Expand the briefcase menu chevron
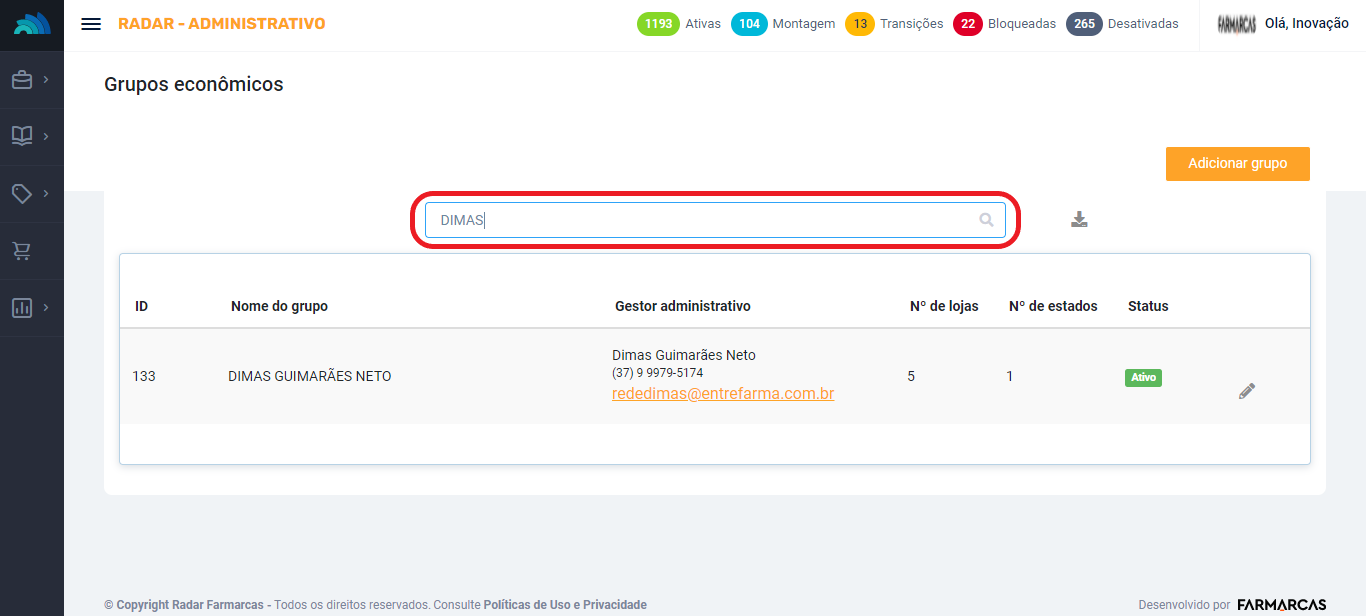 pyautogui.click(x=46, y=79)
